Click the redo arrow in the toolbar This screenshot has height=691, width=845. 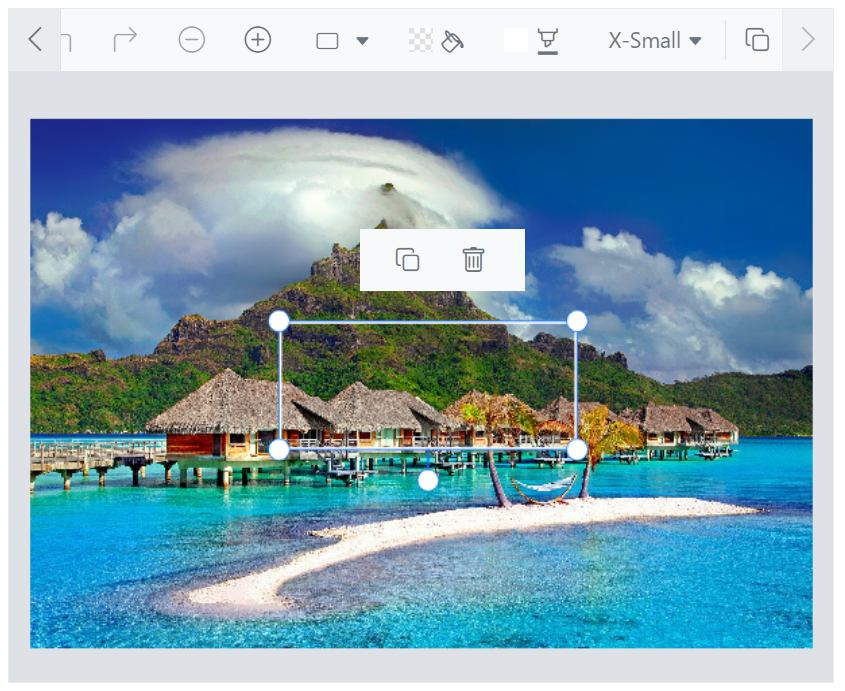coord(125,40)
